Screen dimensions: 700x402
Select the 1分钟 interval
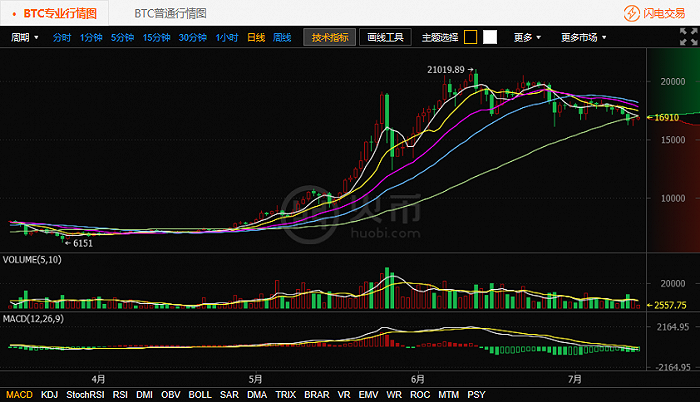click(x=91, y=38)
